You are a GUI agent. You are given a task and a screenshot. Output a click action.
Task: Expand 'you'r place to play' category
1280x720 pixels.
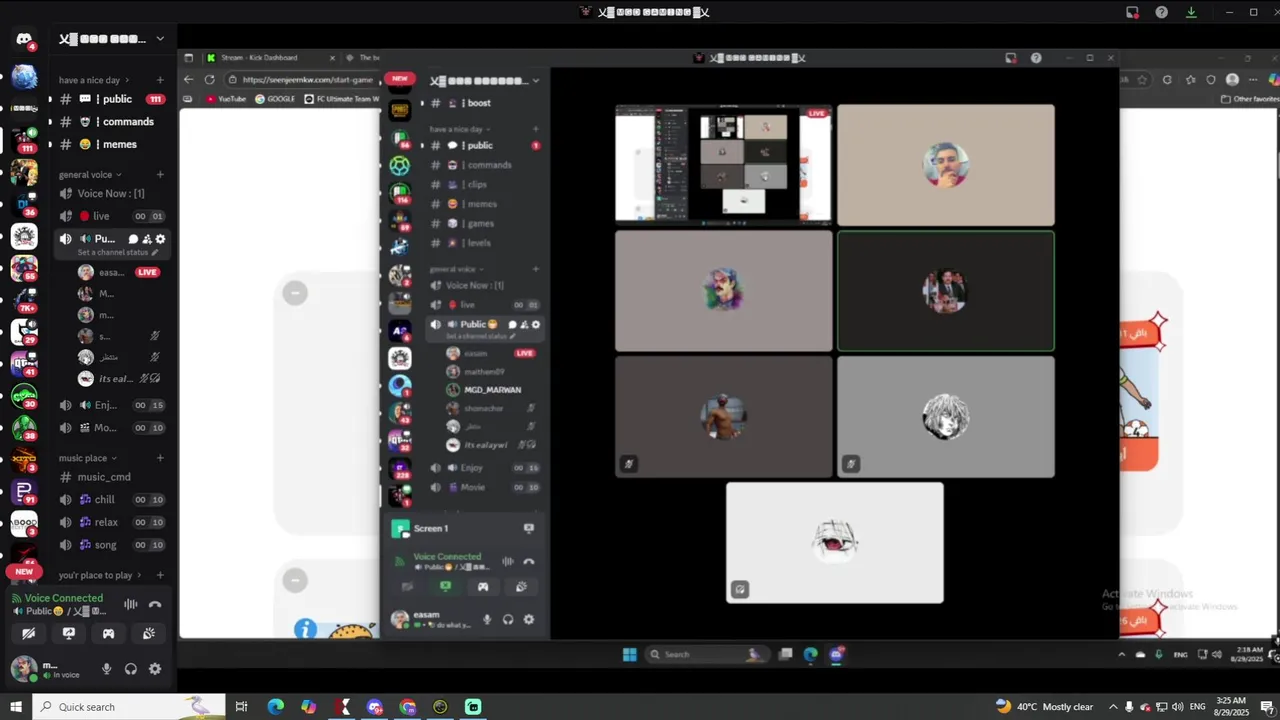tap(100, 575)
